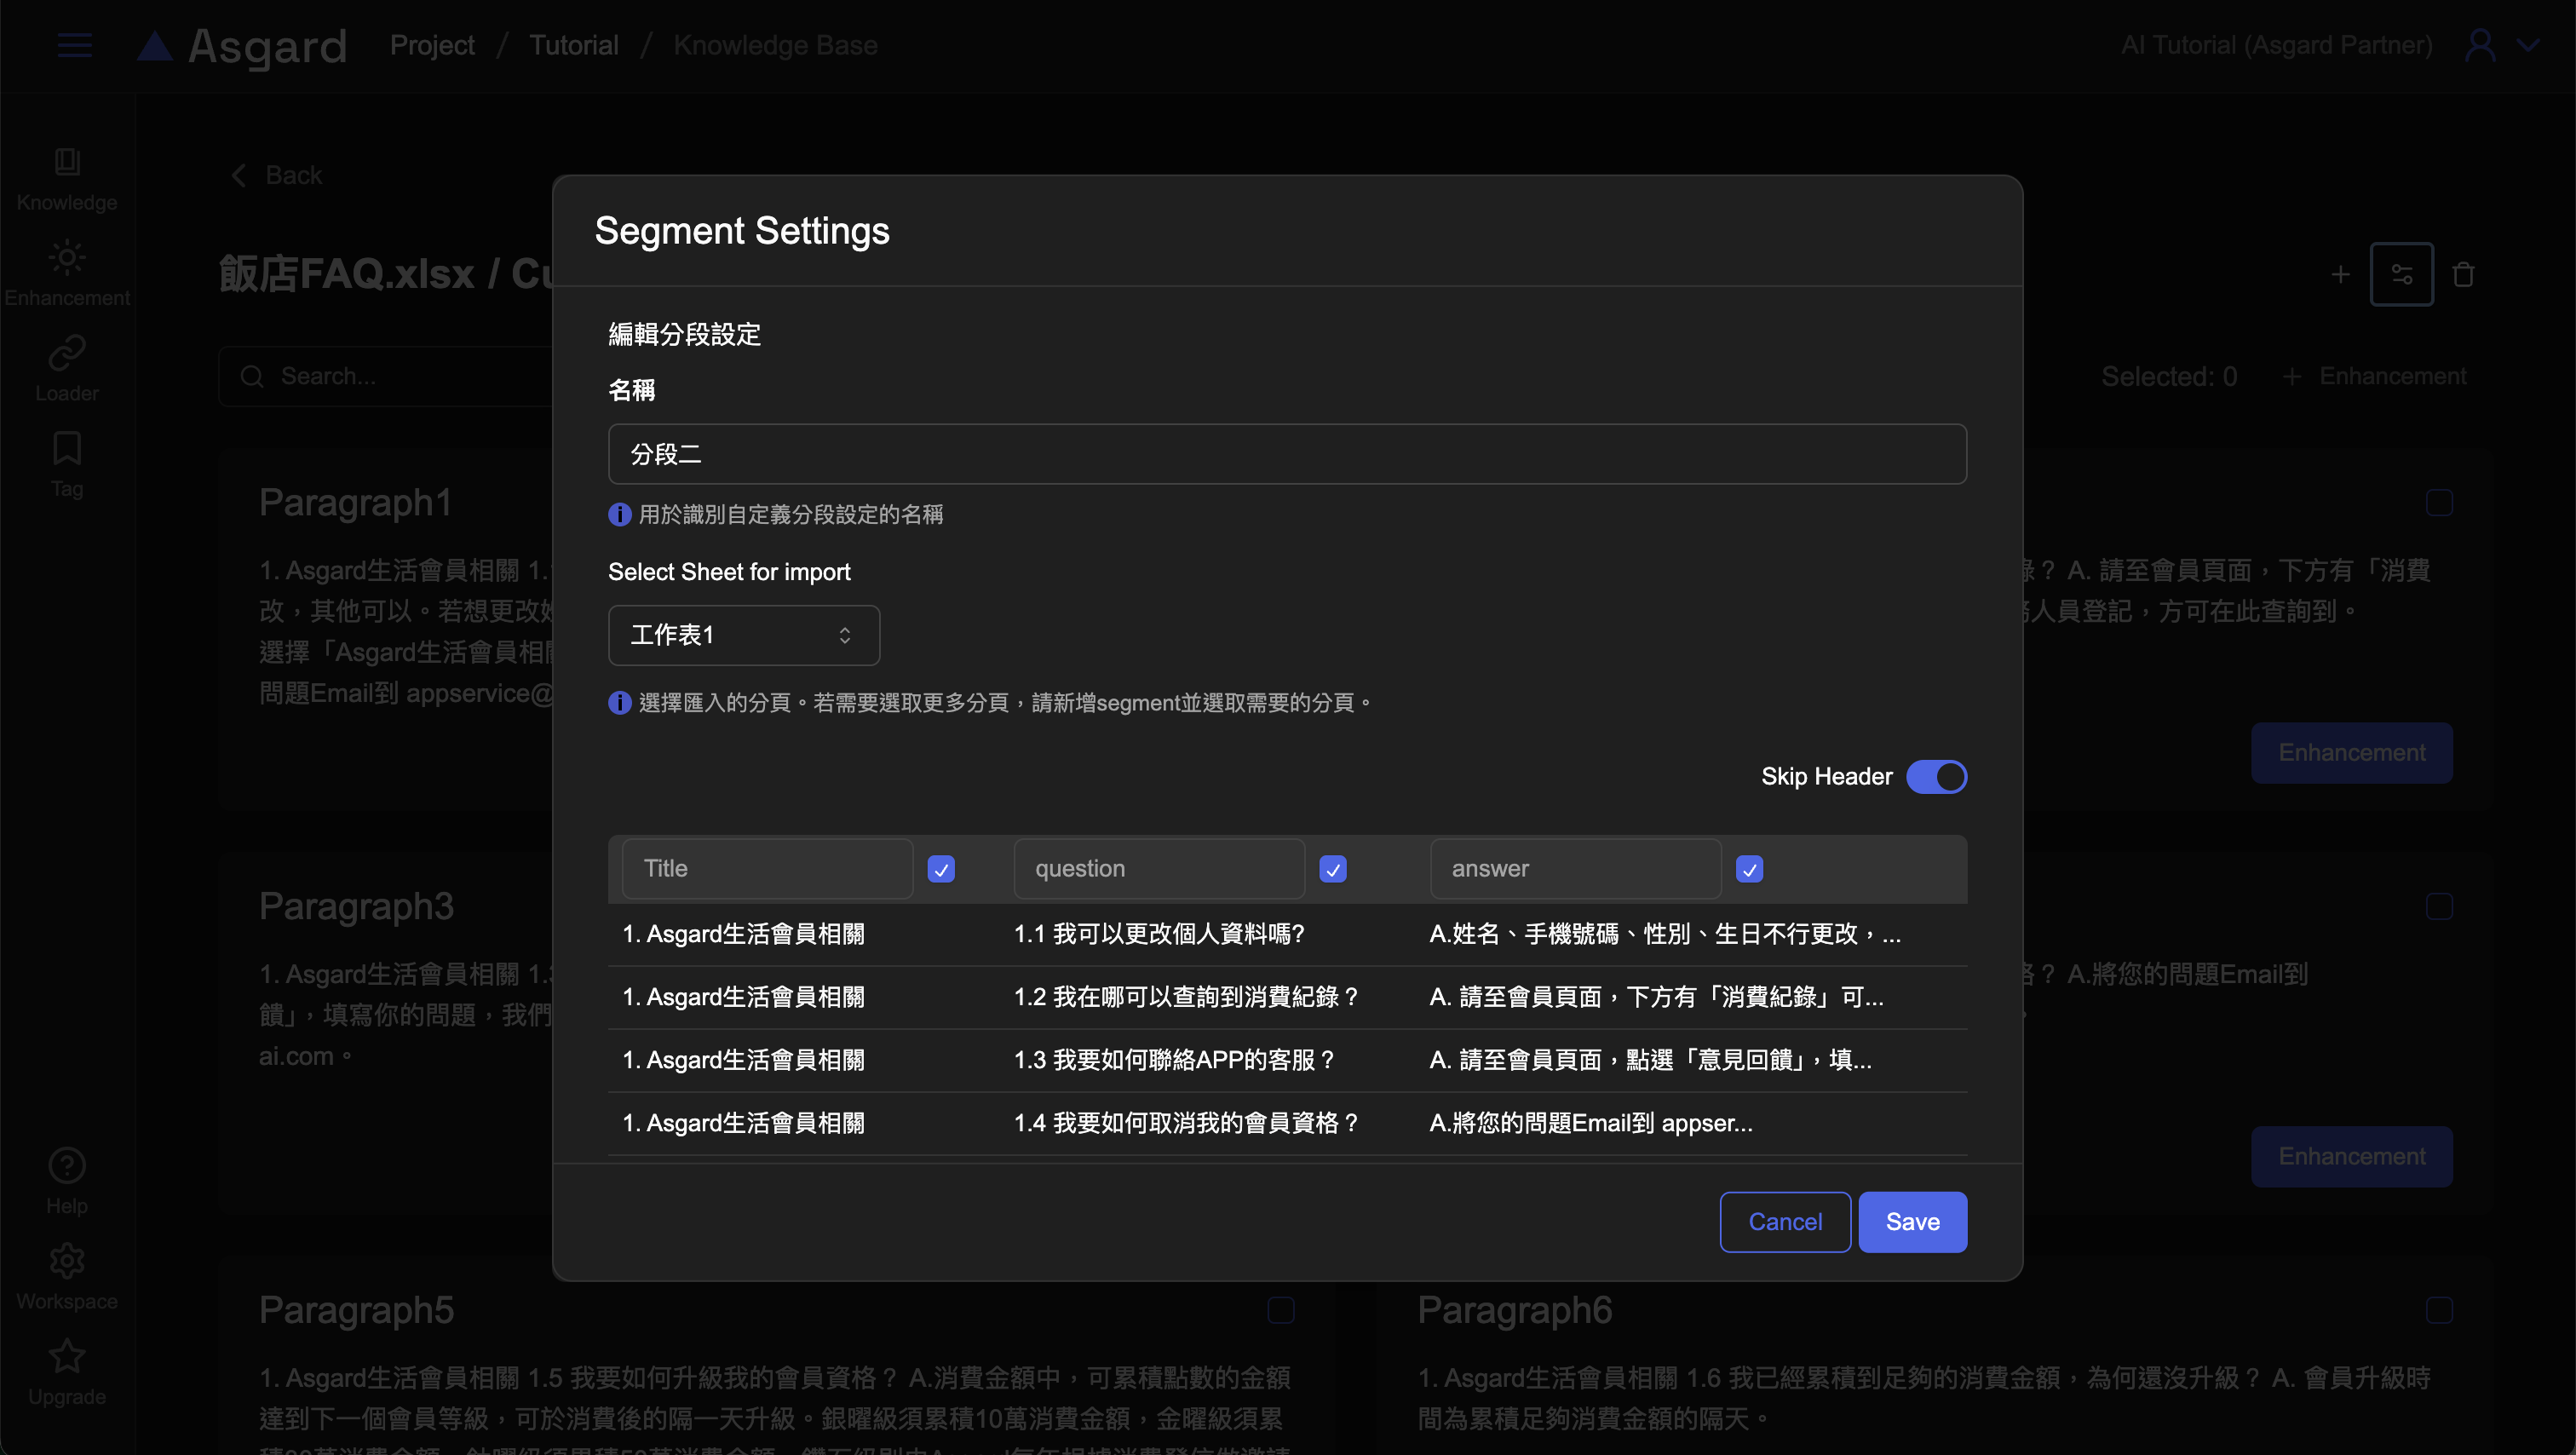2576x1455 pixels.
Task: Open the Help question icon
Action: 67,1166
